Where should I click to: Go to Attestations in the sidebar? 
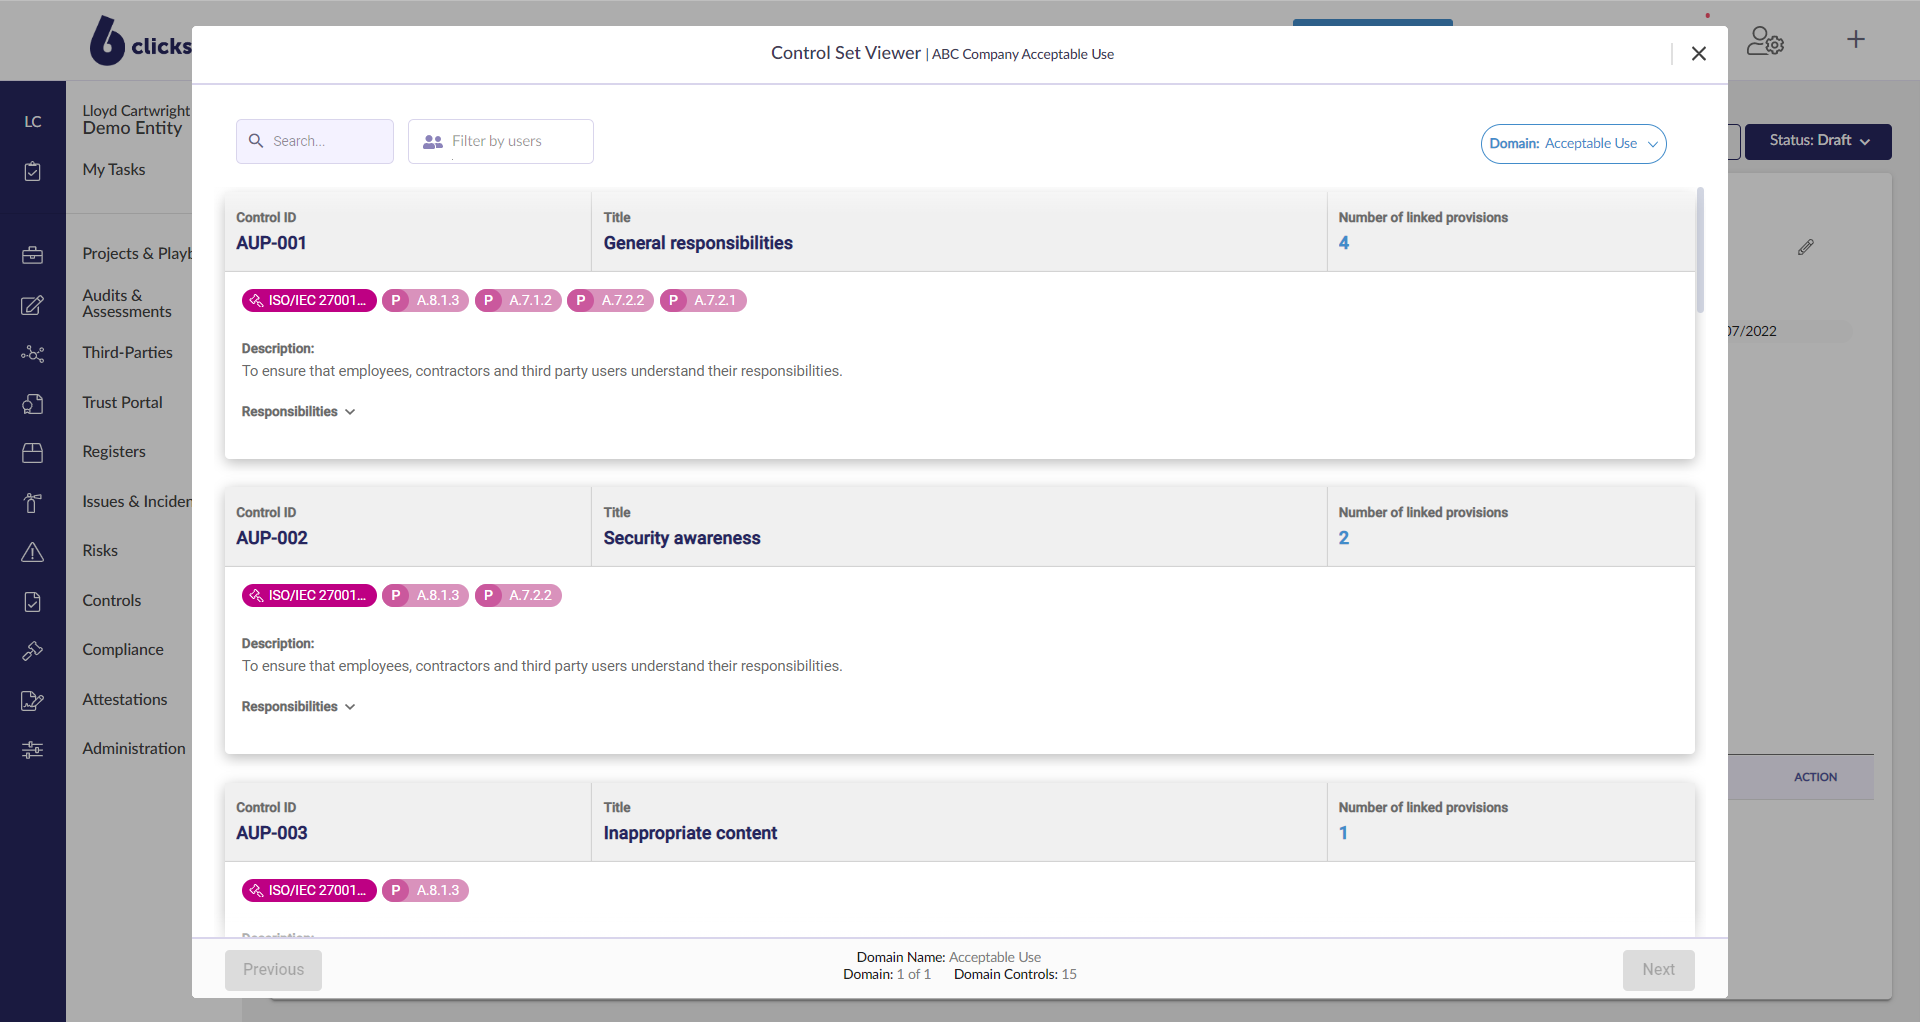tap(125, 700)
